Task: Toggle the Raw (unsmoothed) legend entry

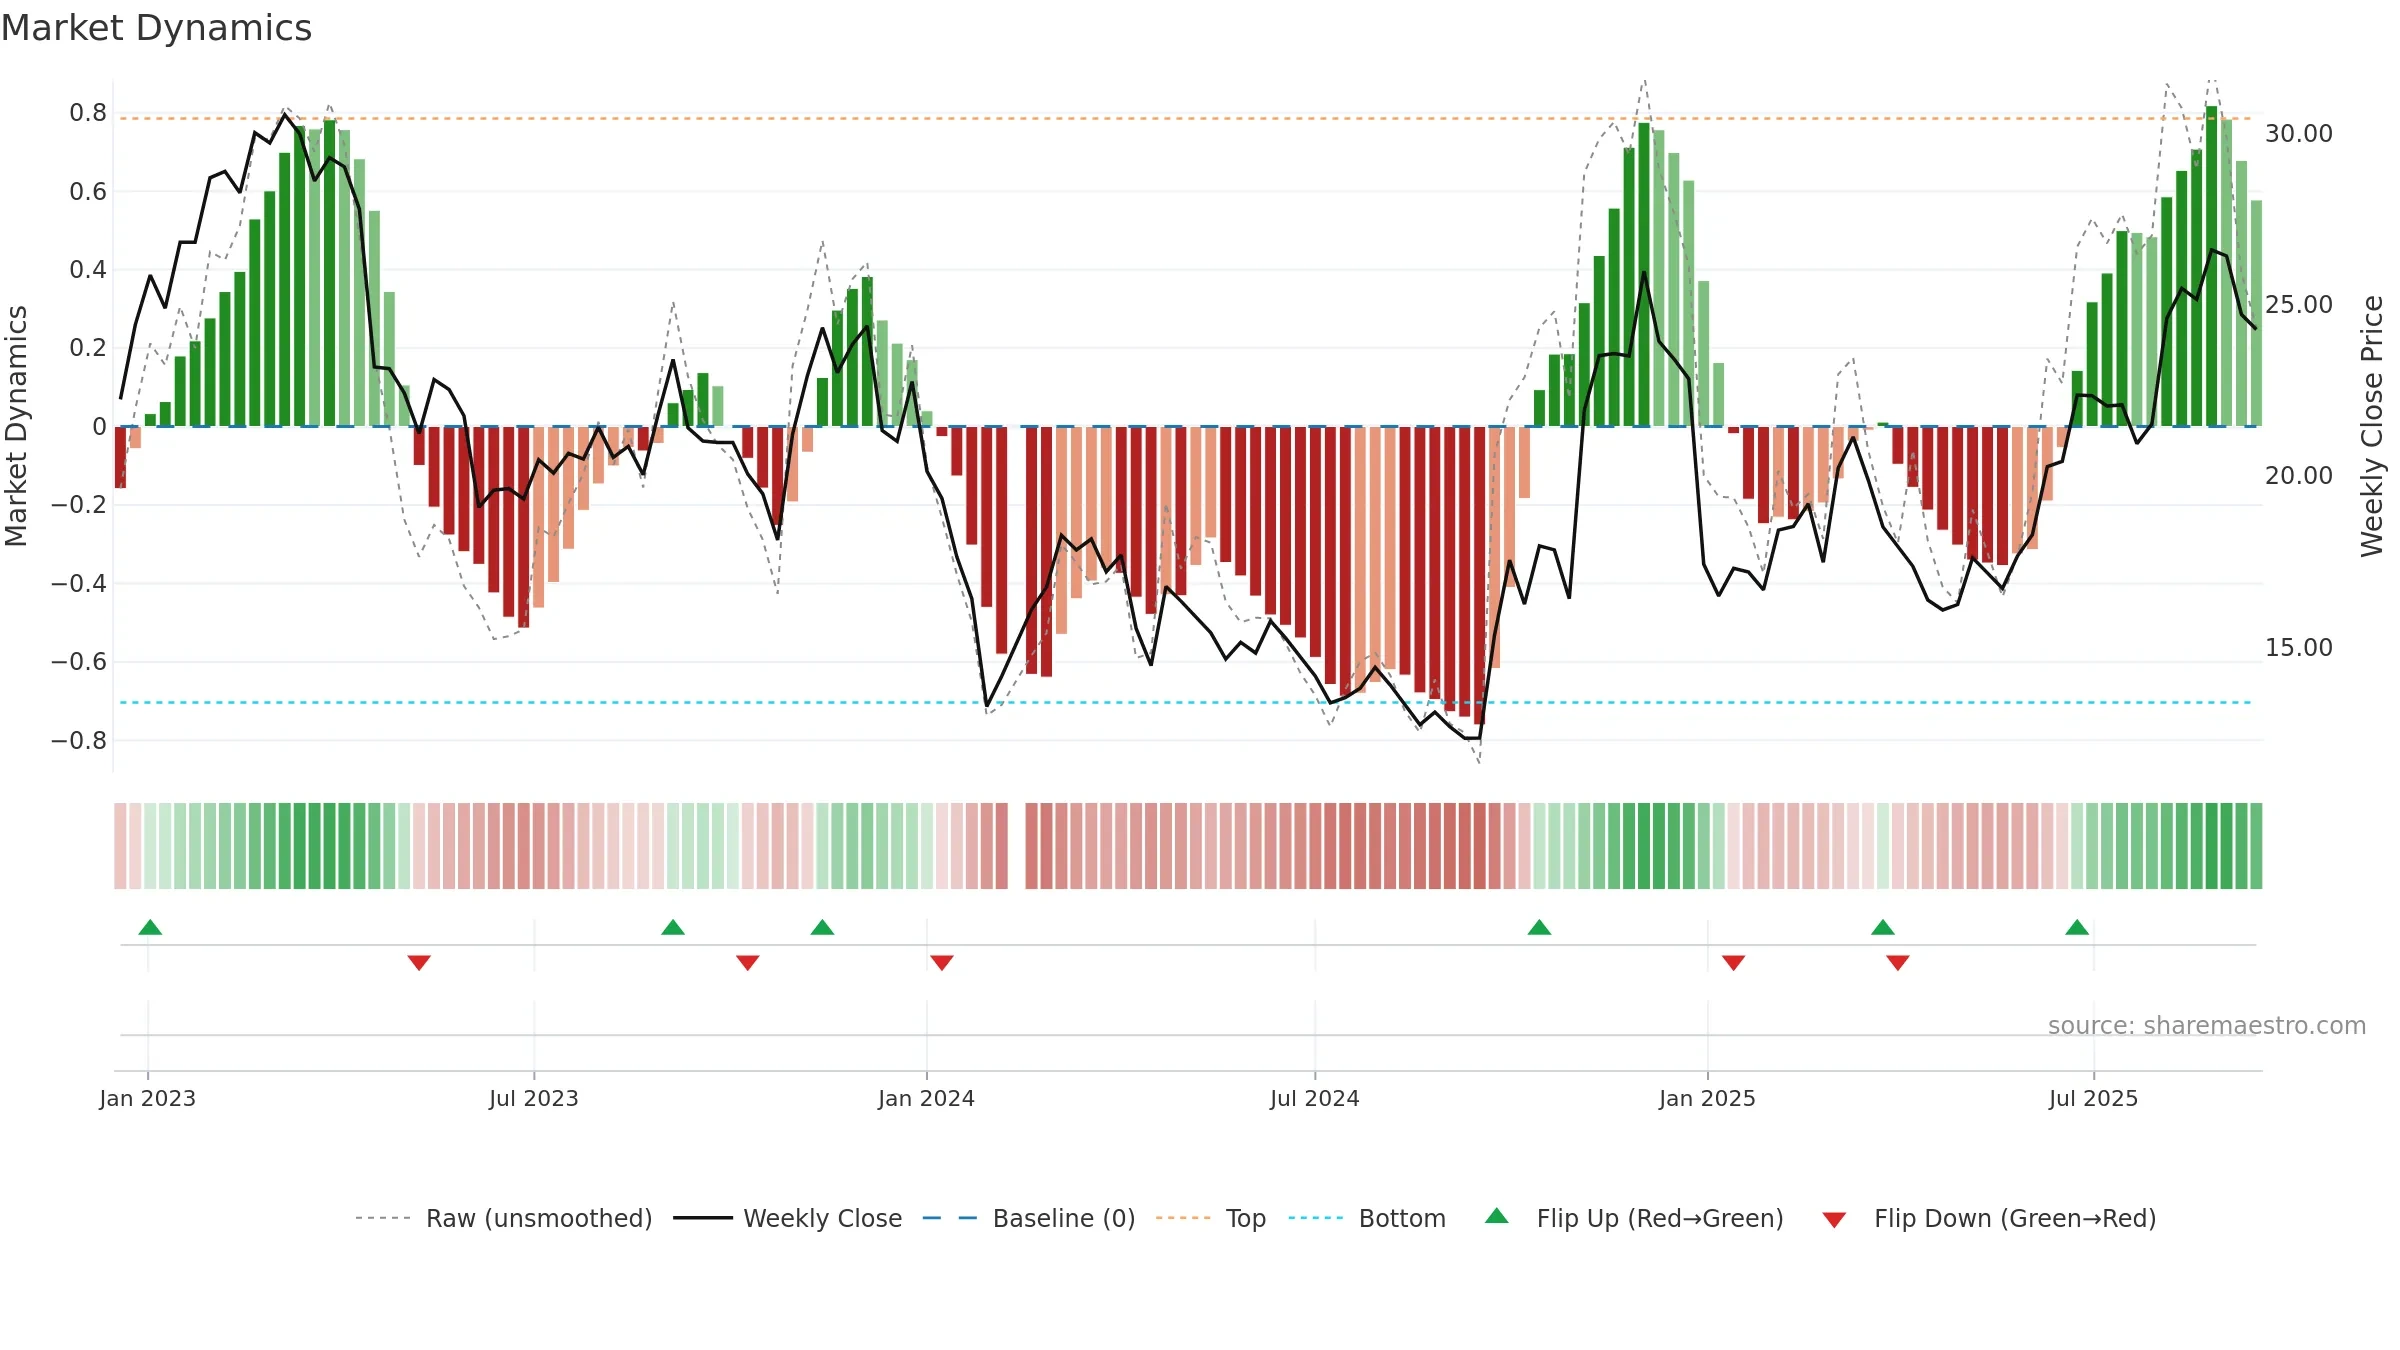Action: 504,1219
